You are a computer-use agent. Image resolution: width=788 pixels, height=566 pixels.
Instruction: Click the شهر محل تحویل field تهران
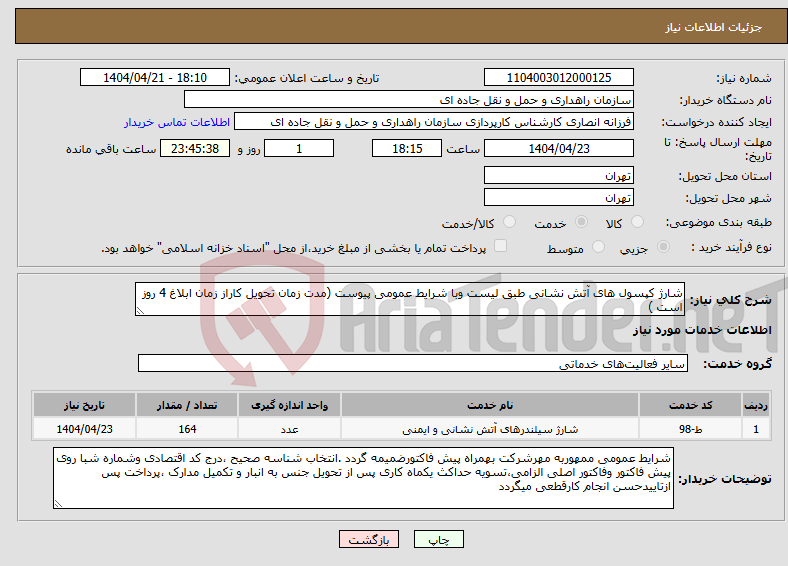pos(558,198)
